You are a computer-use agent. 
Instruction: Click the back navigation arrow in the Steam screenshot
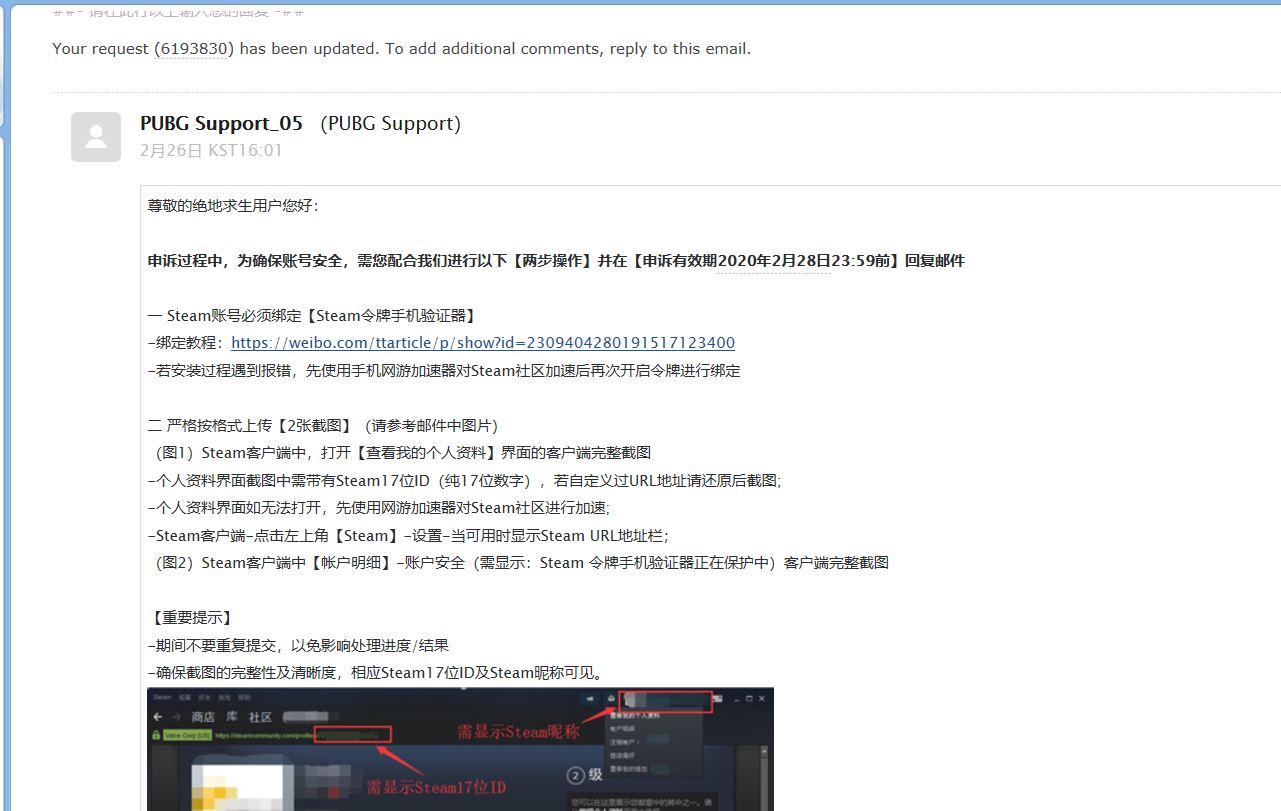tap(157, 717)
